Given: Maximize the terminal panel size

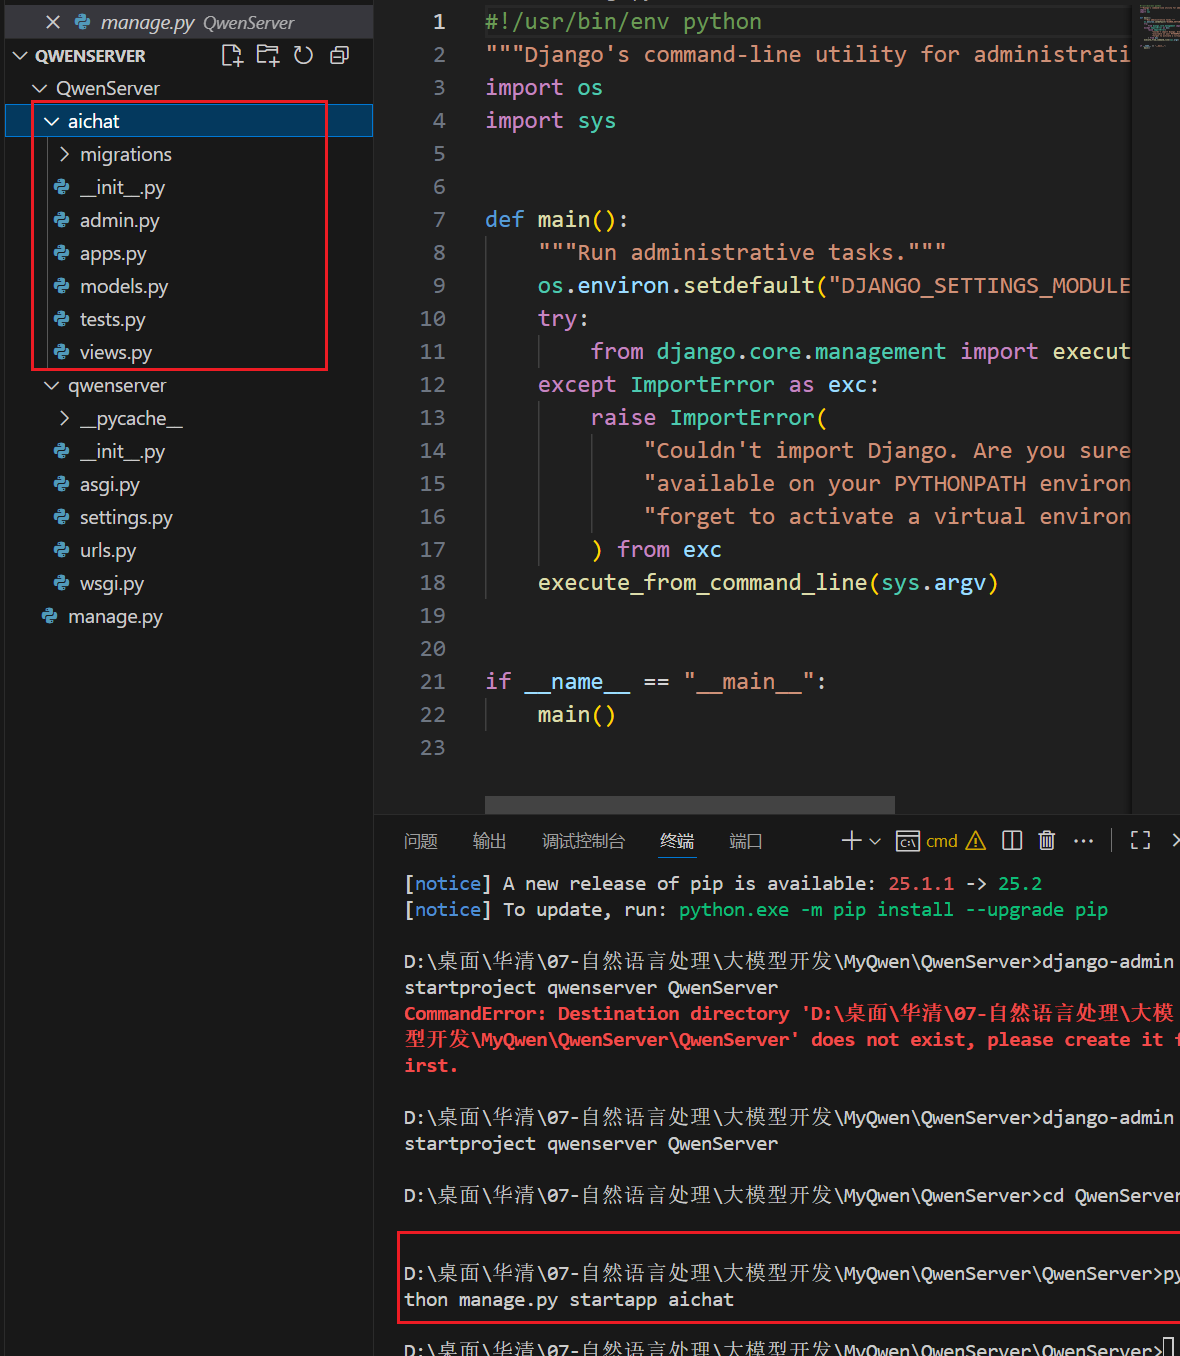Looking at the screenshot, I should (1140, 841).
